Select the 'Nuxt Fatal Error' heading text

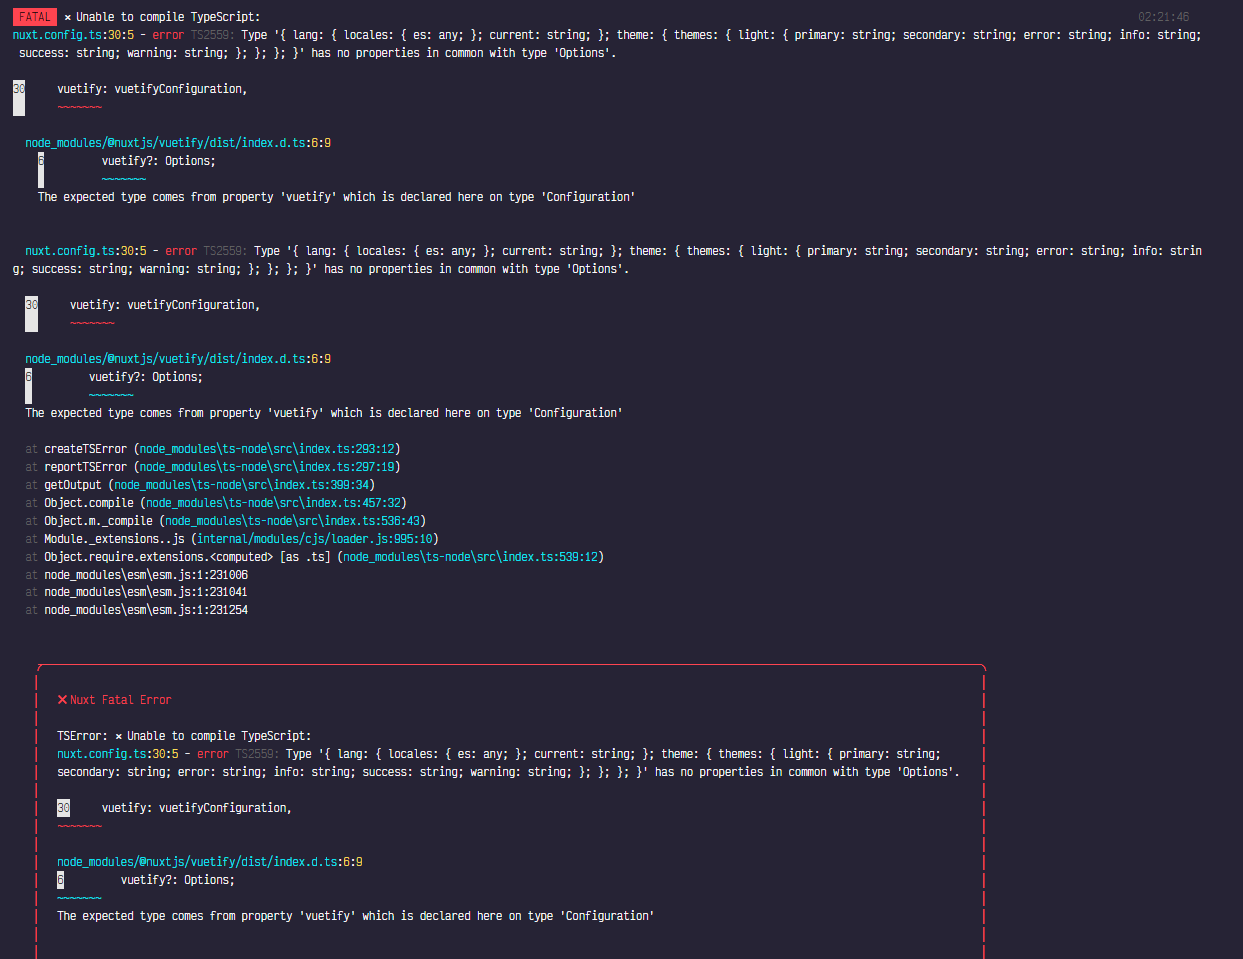point(121,700)
